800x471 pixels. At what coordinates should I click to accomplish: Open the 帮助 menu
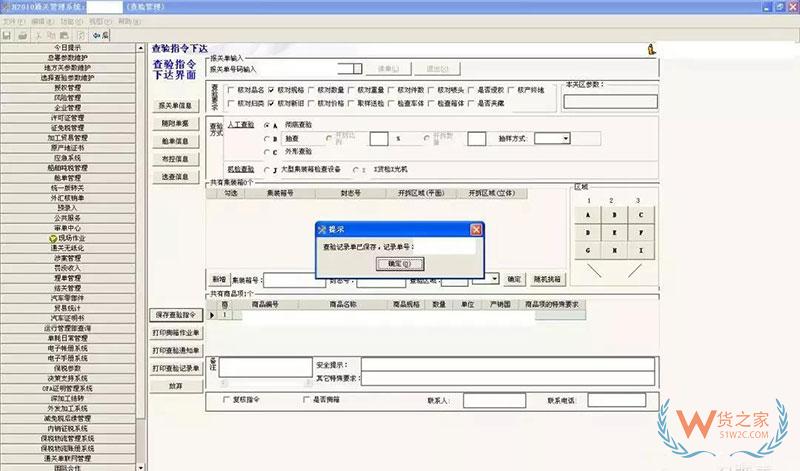[x=129, y=21]
